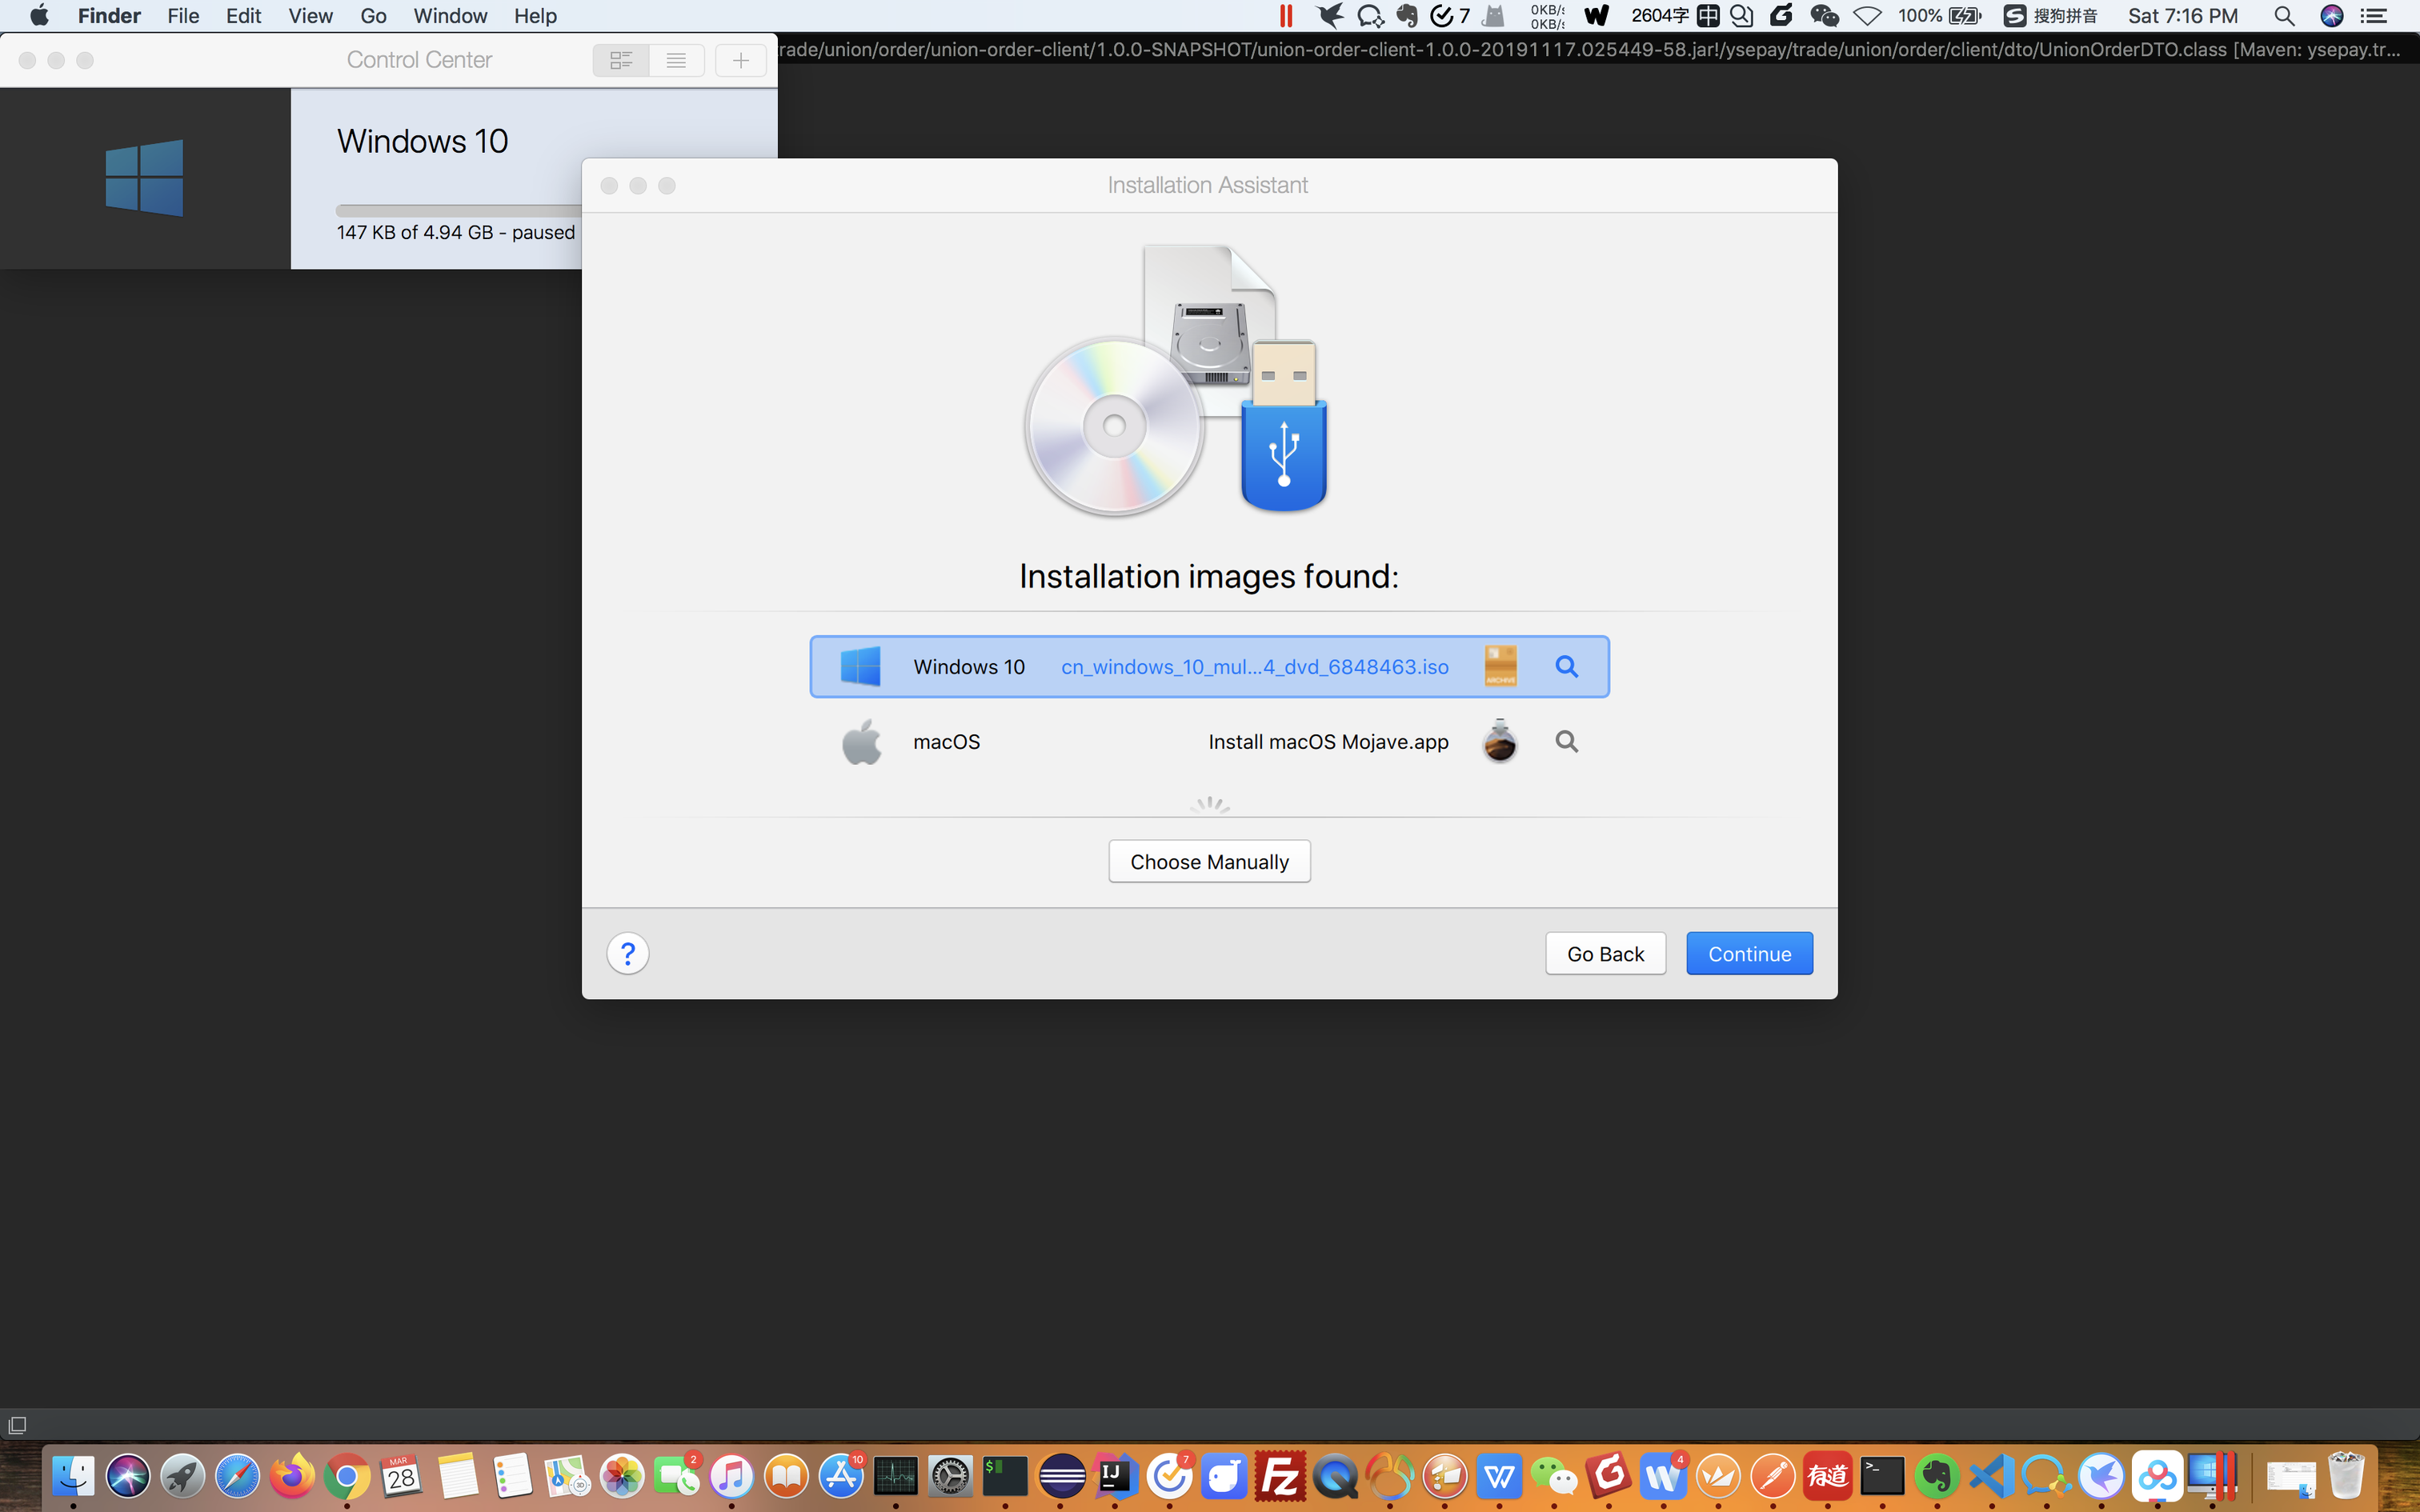Open the Window menu in the menu bar
The width and height of the screenshot is (2420, 1512).
click(450, 16)
